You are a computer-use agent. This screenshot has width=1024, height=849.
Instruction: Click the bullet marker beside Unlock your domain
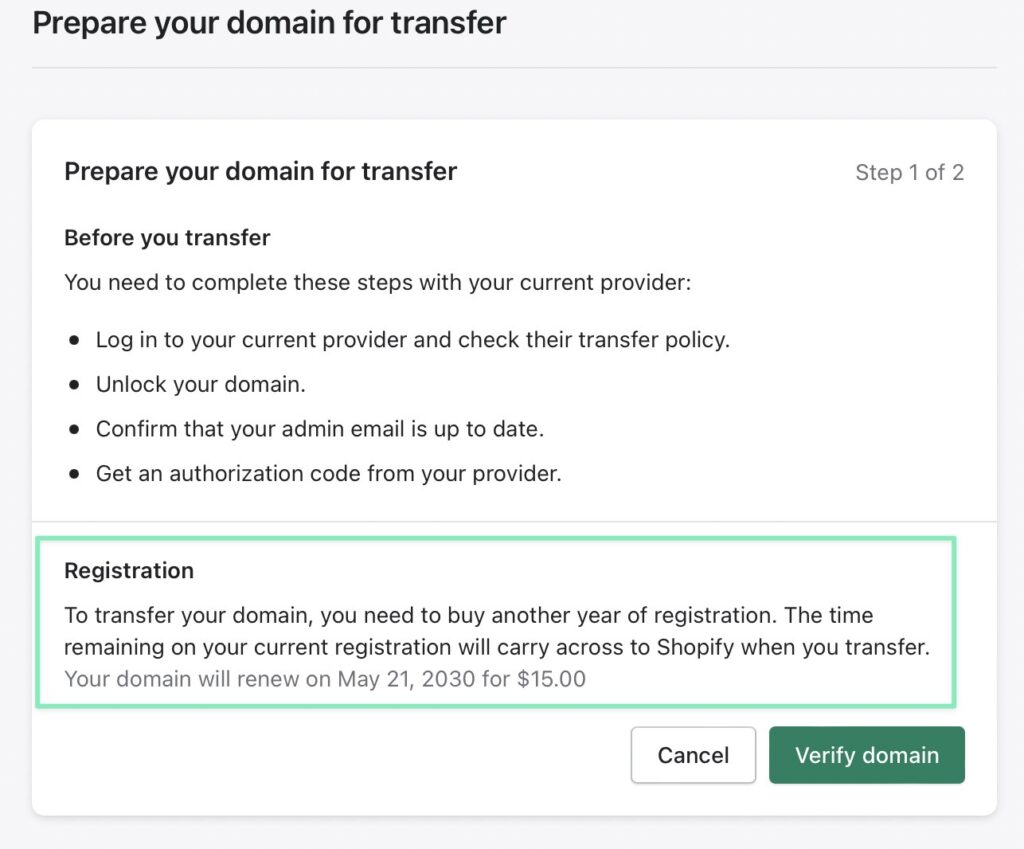click(x=74, y=383)
